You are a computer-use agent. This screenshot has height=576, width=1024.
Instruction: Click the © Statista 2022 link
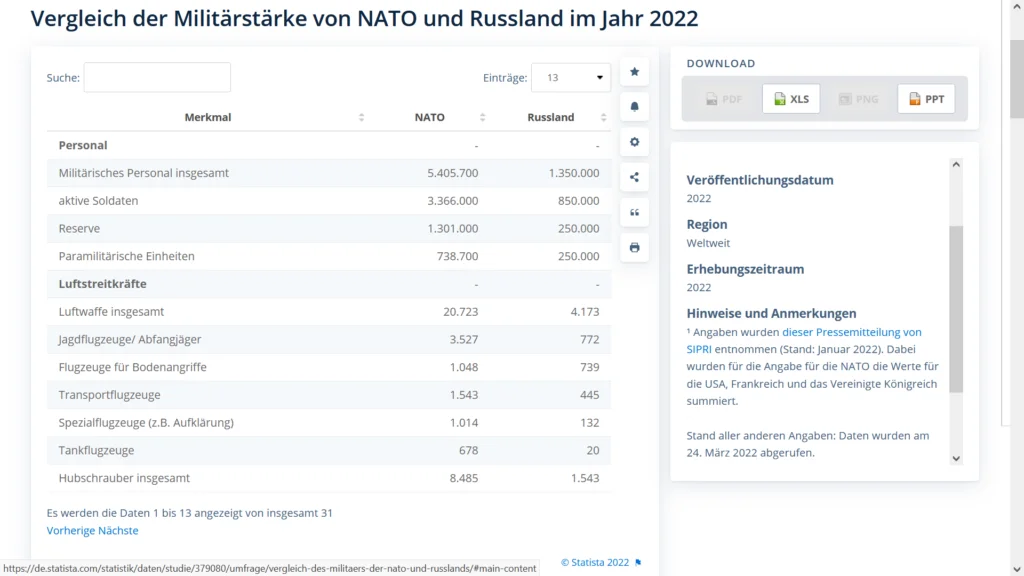(595, 562)
